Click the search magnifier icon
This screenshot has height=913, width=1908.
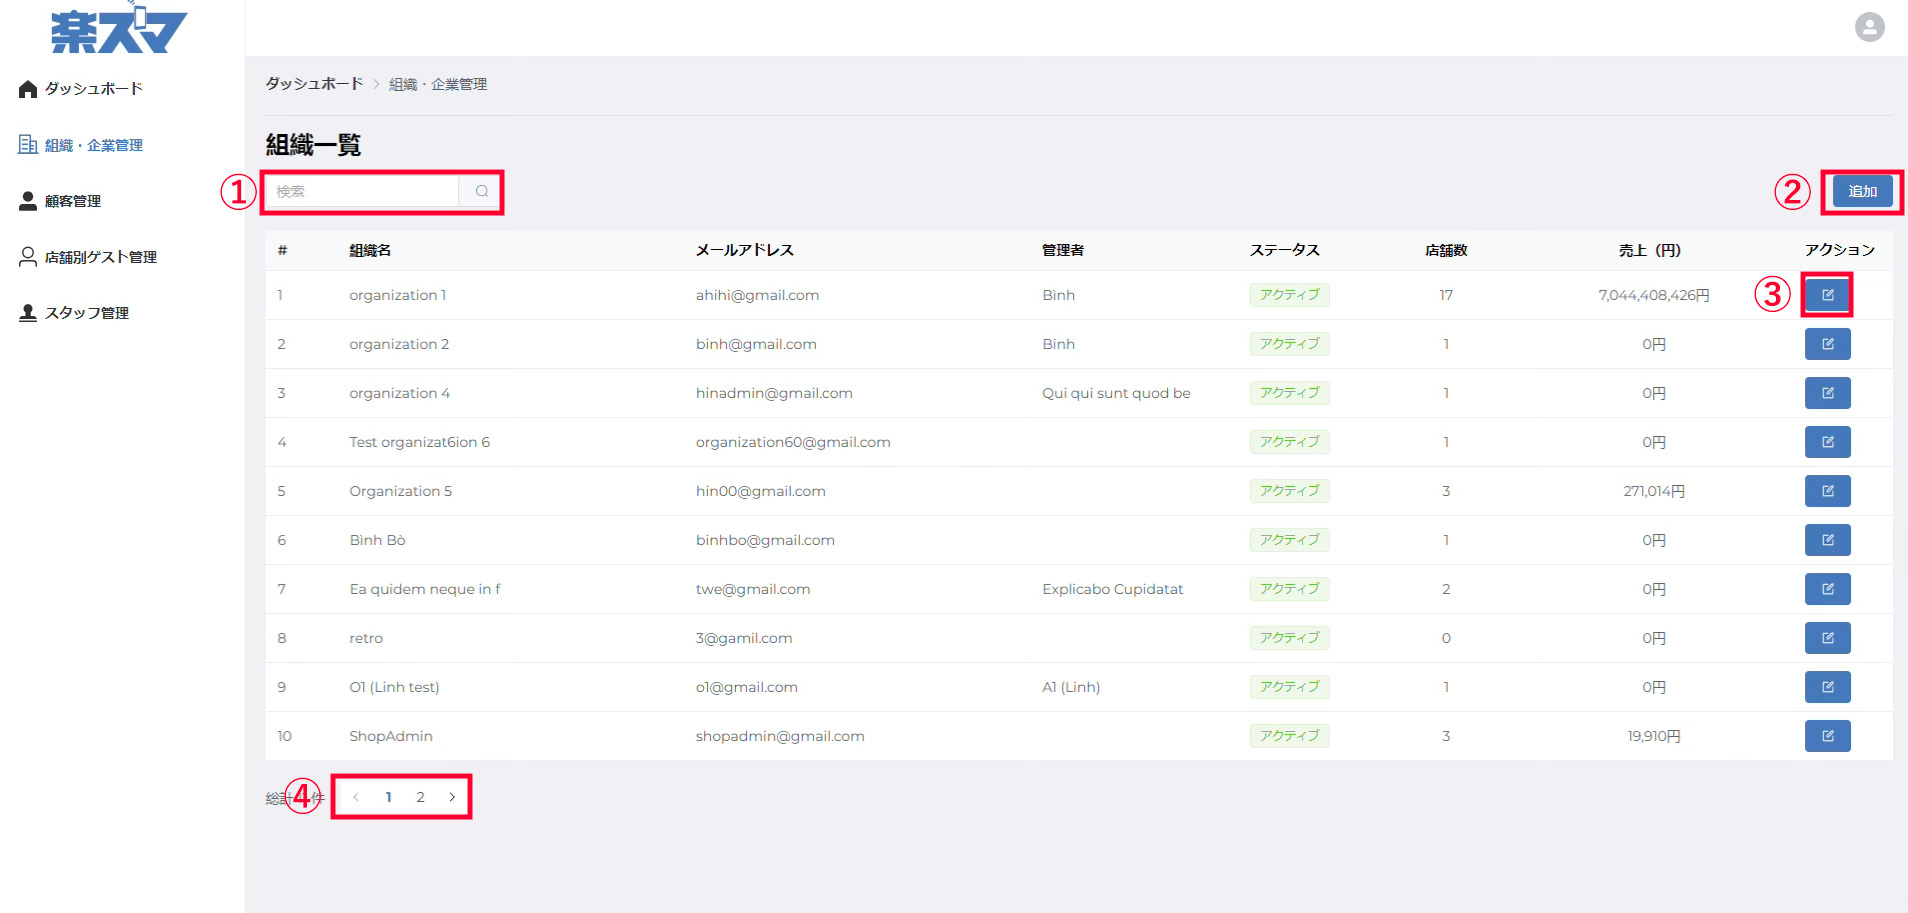point(481,191)
